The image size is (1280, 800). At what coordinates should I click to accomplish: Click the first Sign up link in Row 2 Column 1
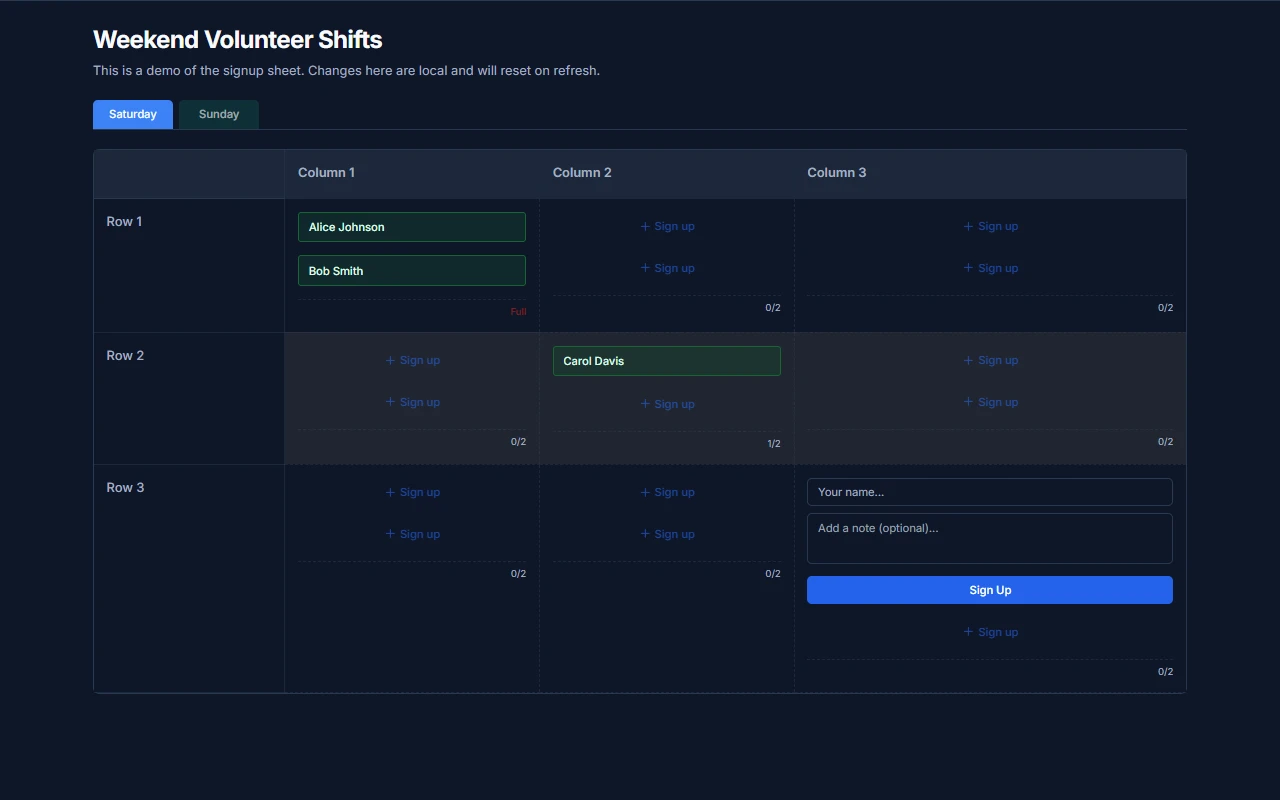[x=412, y=360]
